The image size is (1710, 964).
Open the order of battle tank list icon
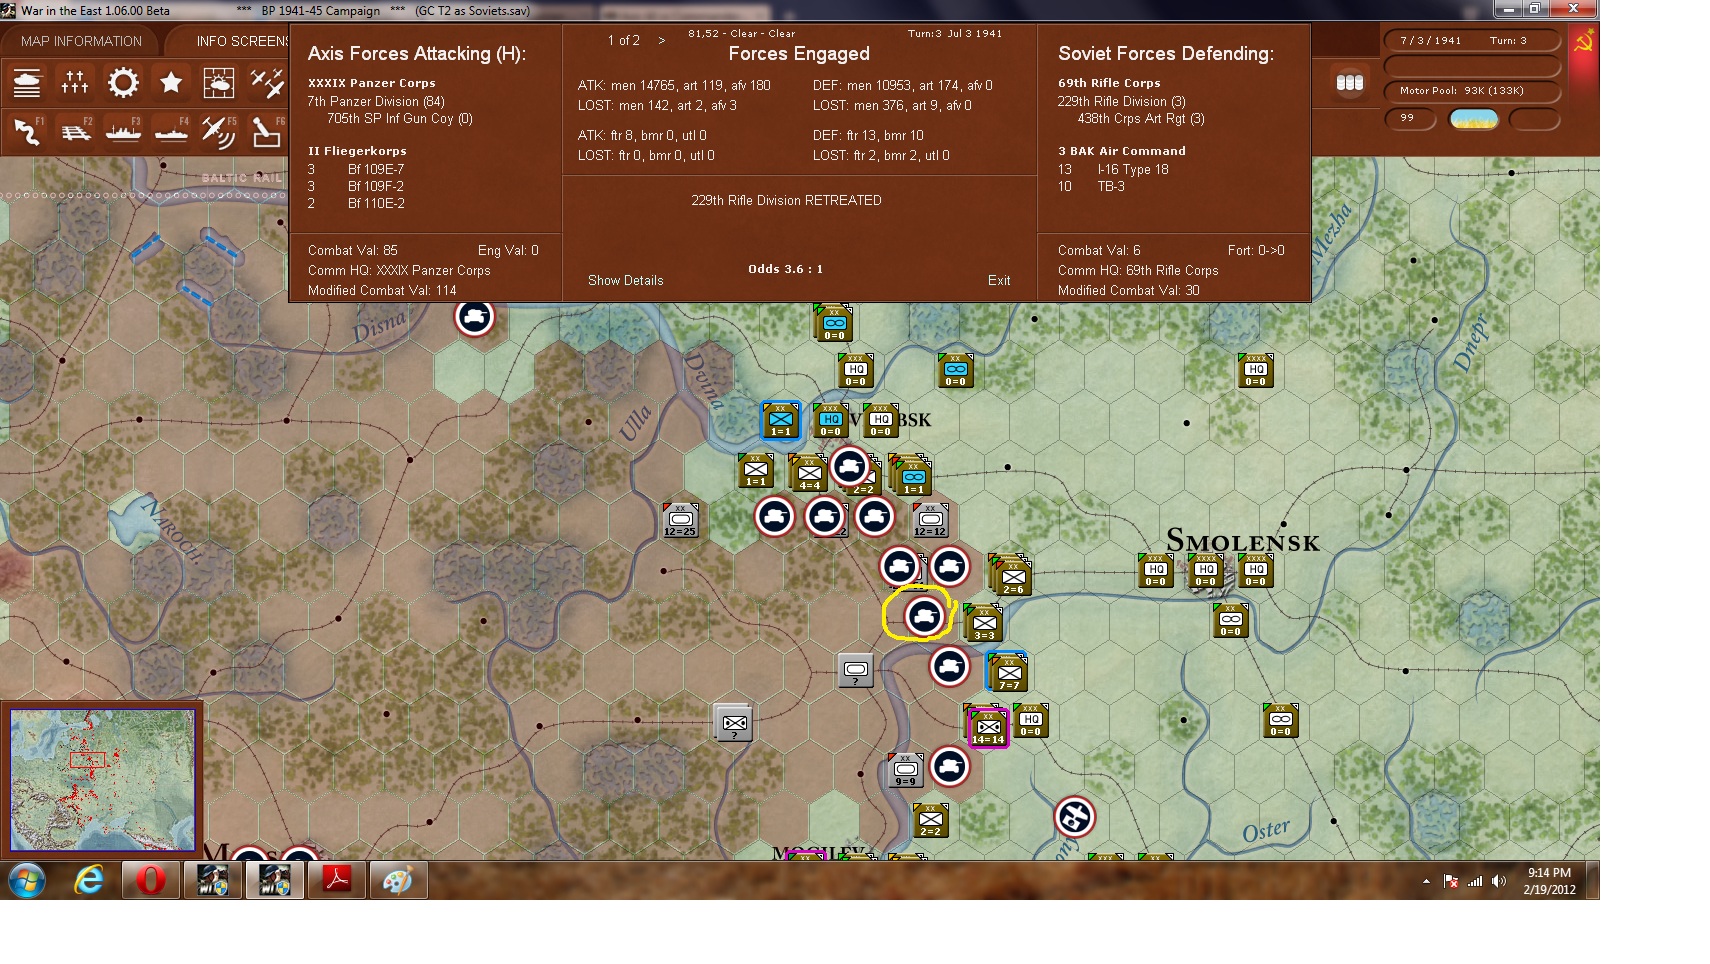point(27,83)
